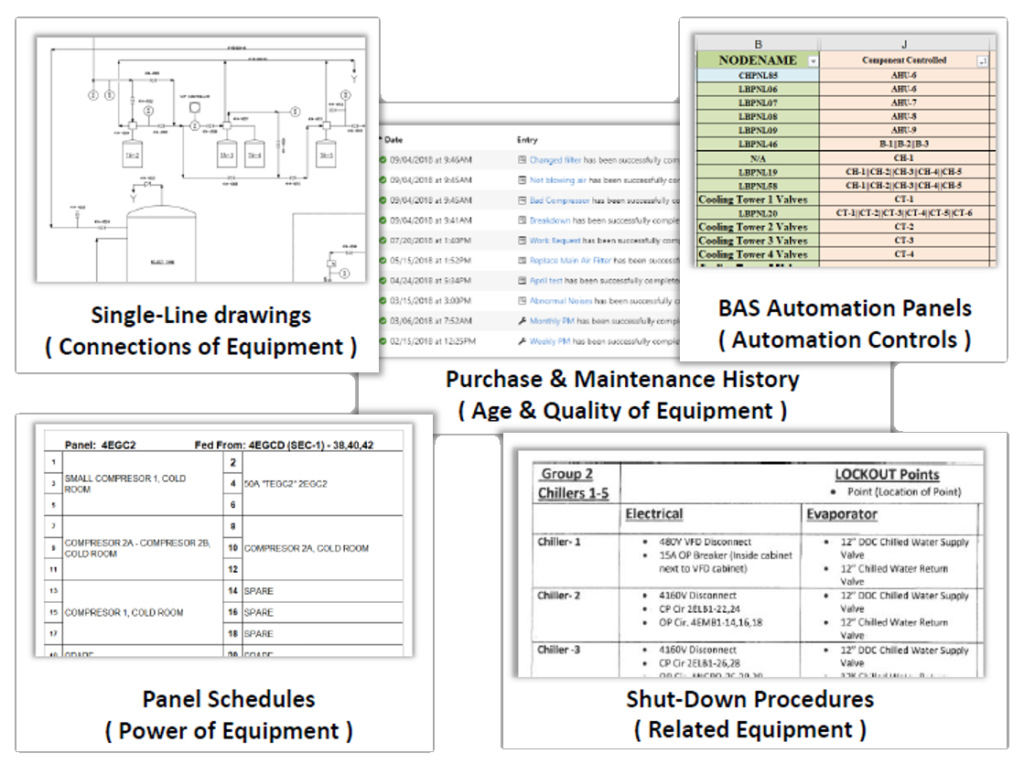Click the 'LOCKOUT Points' heading

pos(887,475)
